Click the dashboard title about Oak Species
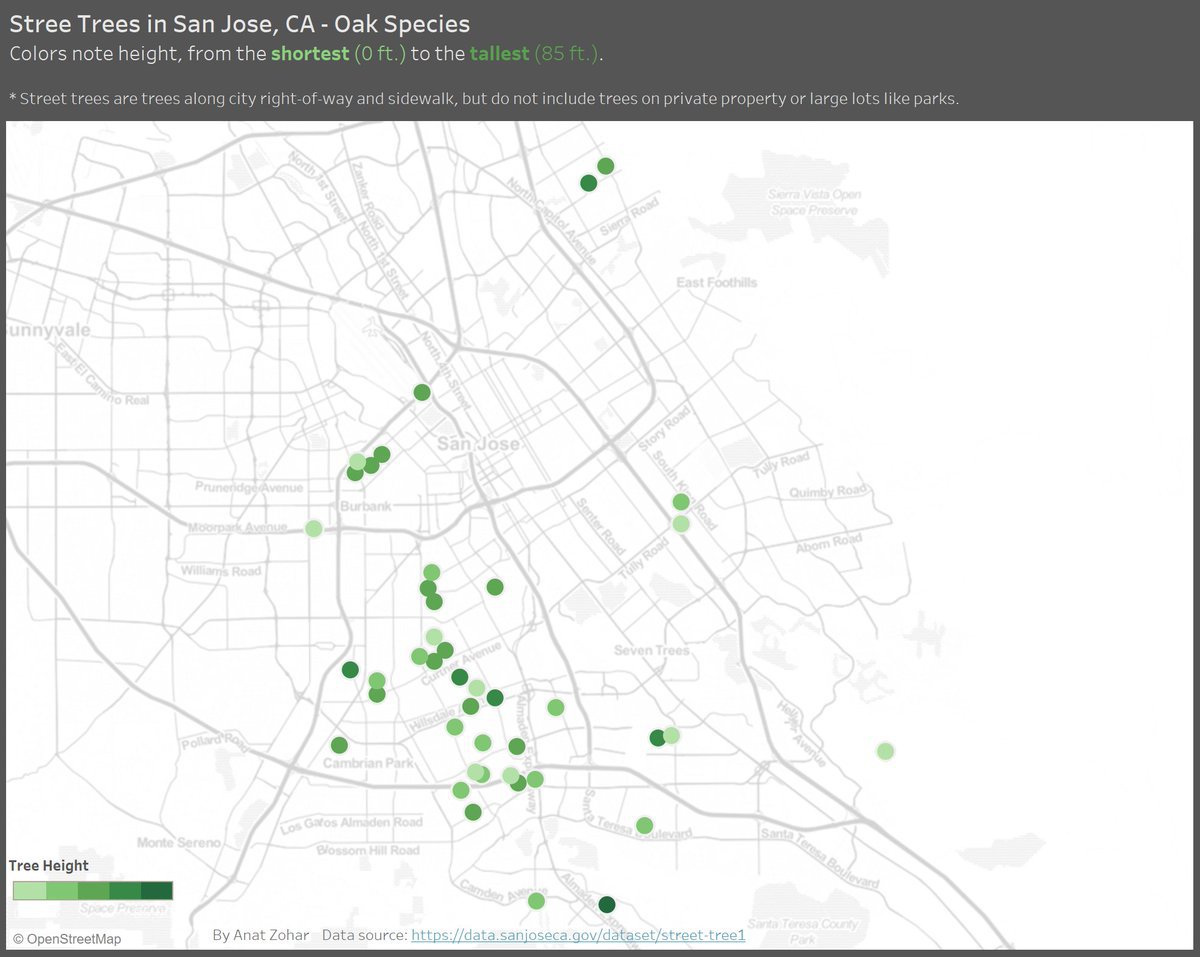Image resolution: width=1200 pixels, height=957 pixels. point(240,23)
